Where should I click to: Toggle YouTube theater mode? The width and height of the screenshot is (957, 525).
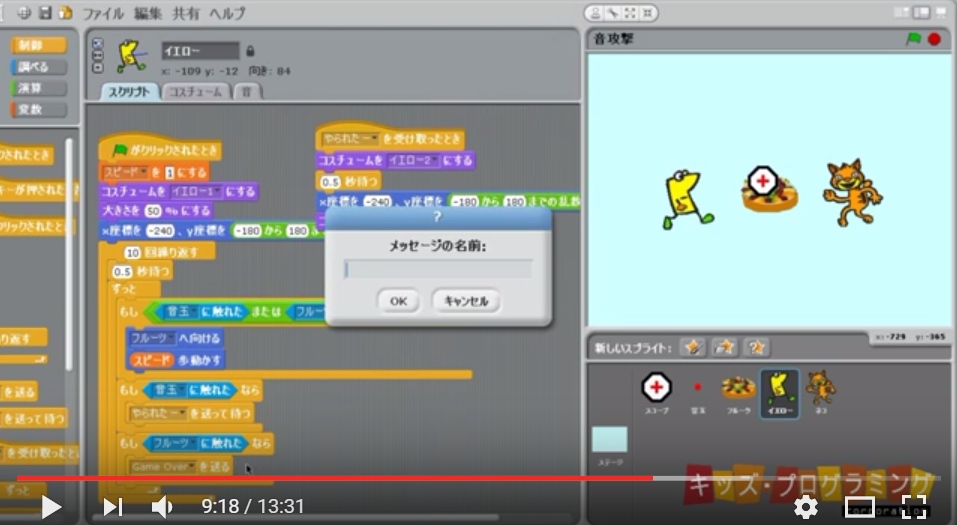[x=860, y=507]
